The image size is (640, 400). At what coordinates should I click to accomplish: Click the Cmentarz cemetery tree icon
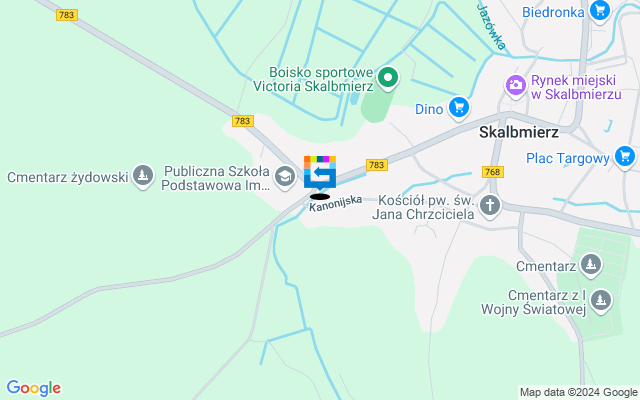pyautogui.click(x=591, y=264)
